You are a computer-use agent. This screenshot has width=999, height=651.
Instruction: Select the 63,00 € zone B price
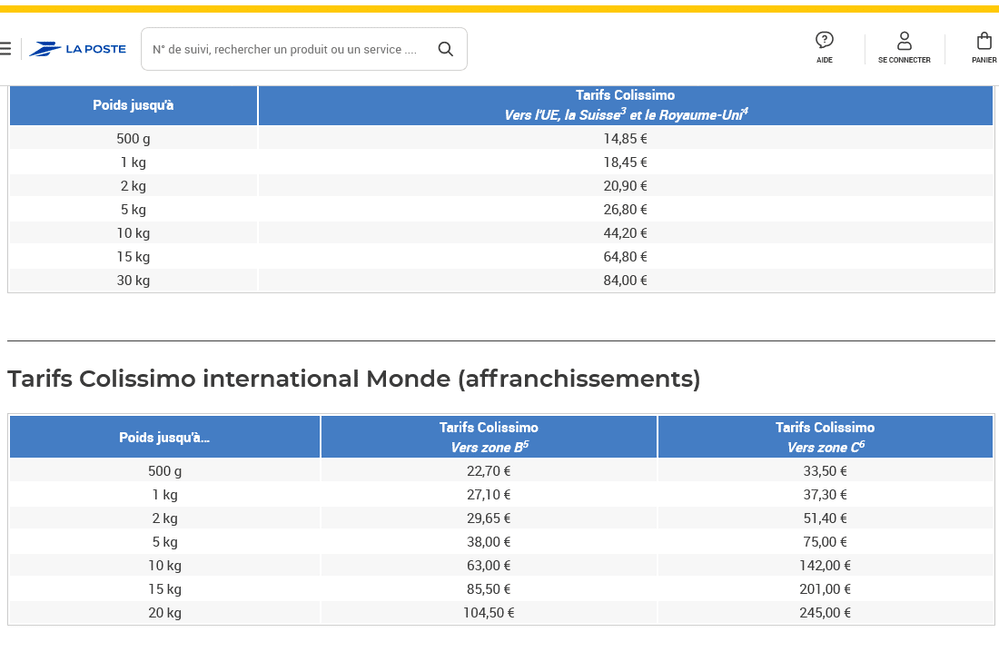[x=489, y=565]
